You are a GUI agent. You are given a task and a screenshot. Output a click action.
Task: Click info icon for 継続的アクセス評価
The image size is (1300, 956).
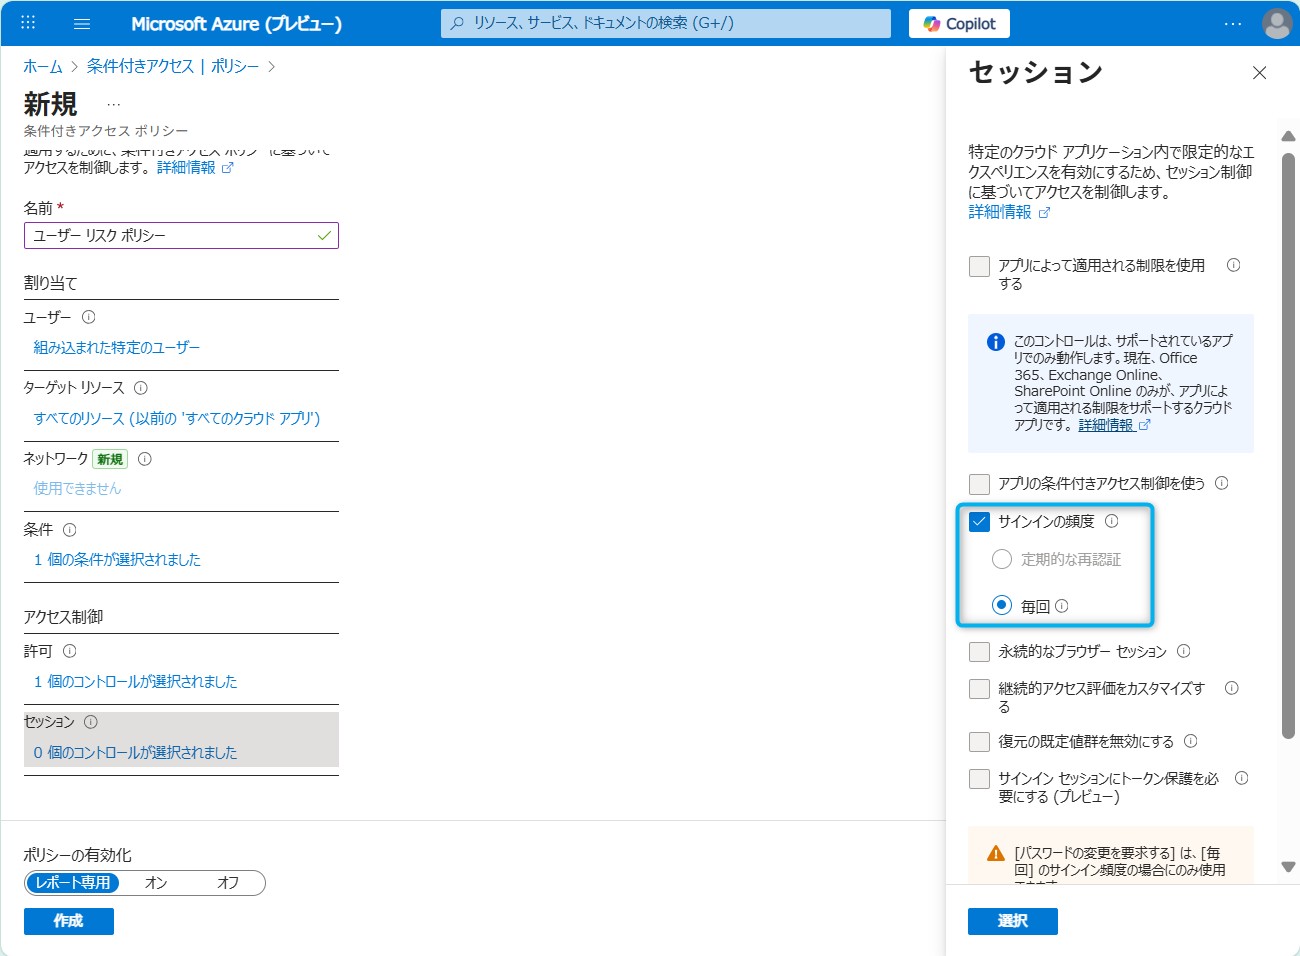[x=1232, y=688]
